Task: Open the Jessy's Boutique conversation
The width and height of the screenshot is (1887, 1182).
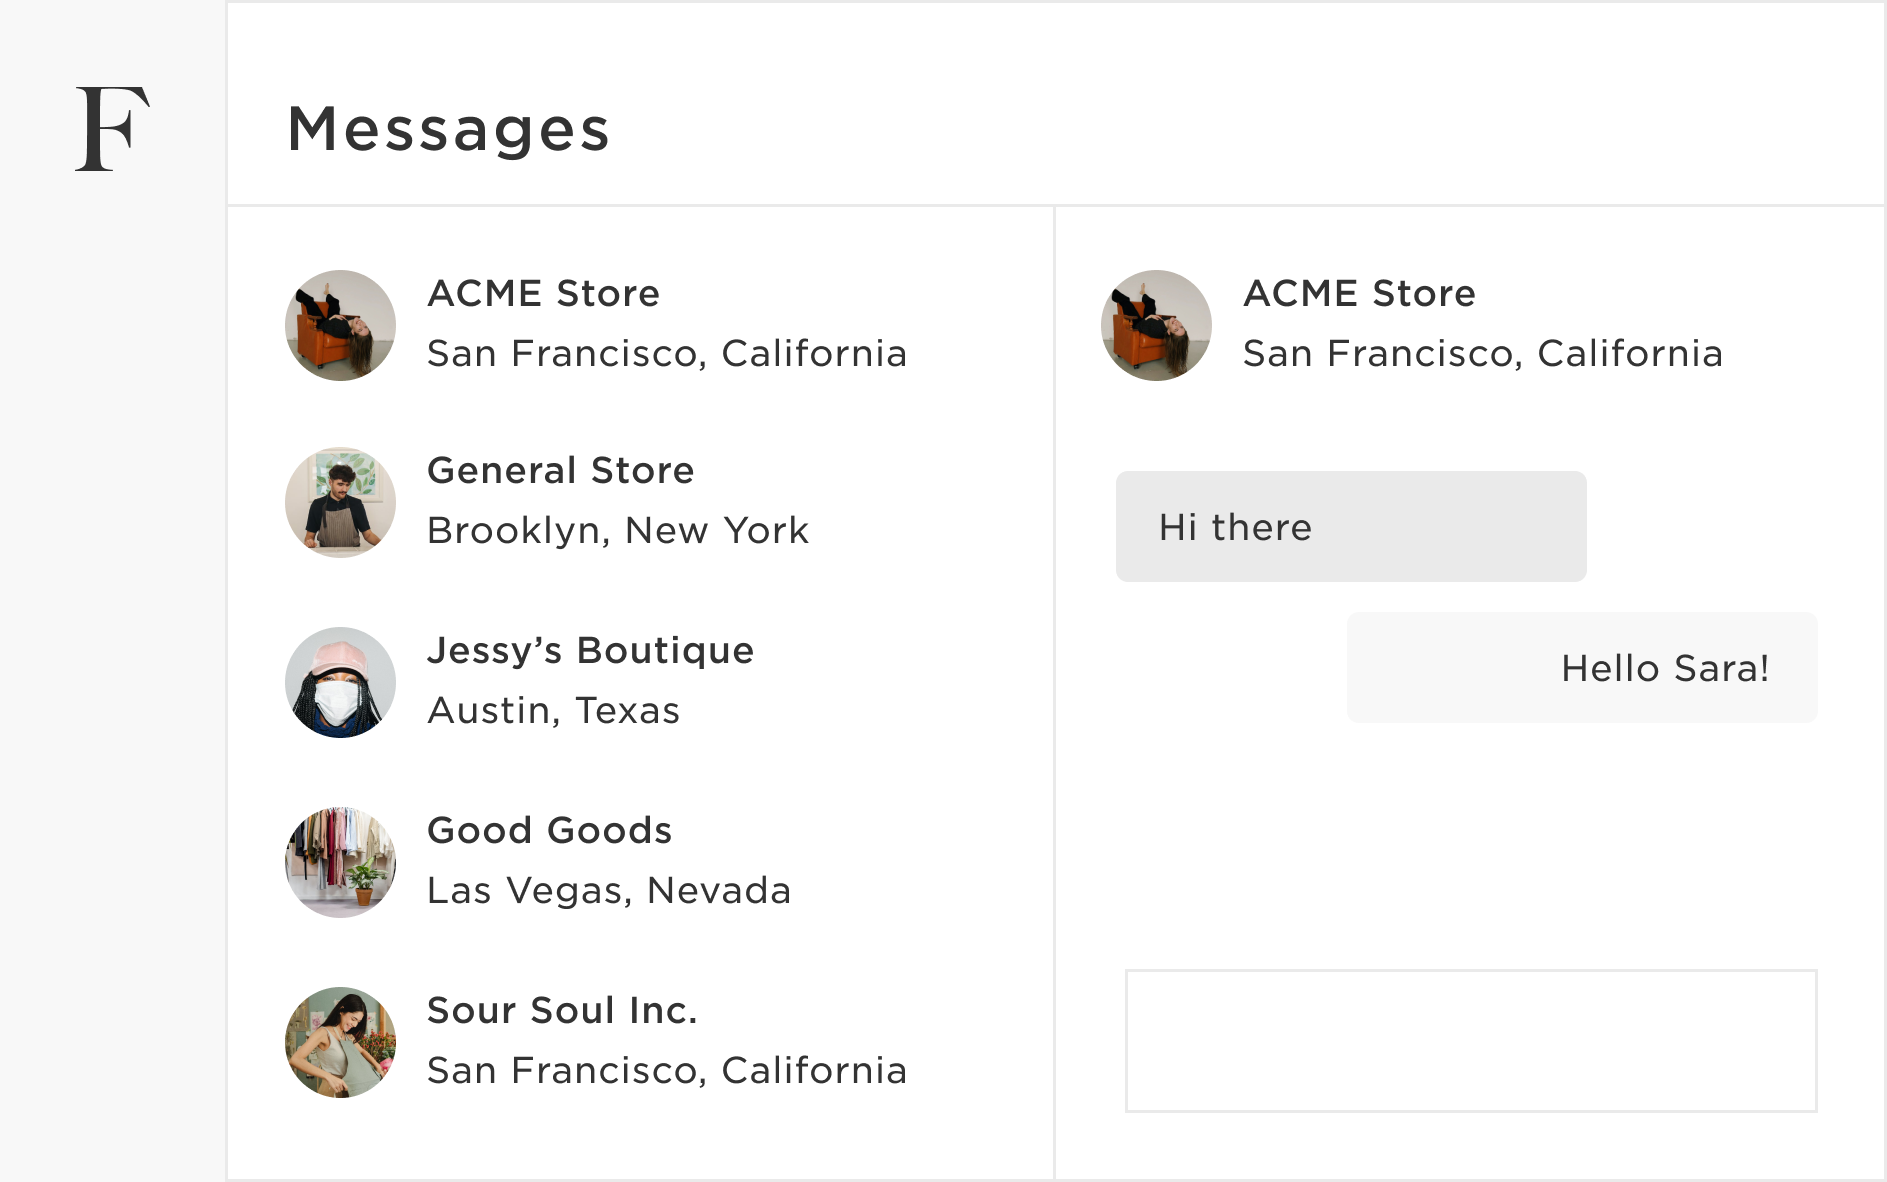Action: (590, 651)
